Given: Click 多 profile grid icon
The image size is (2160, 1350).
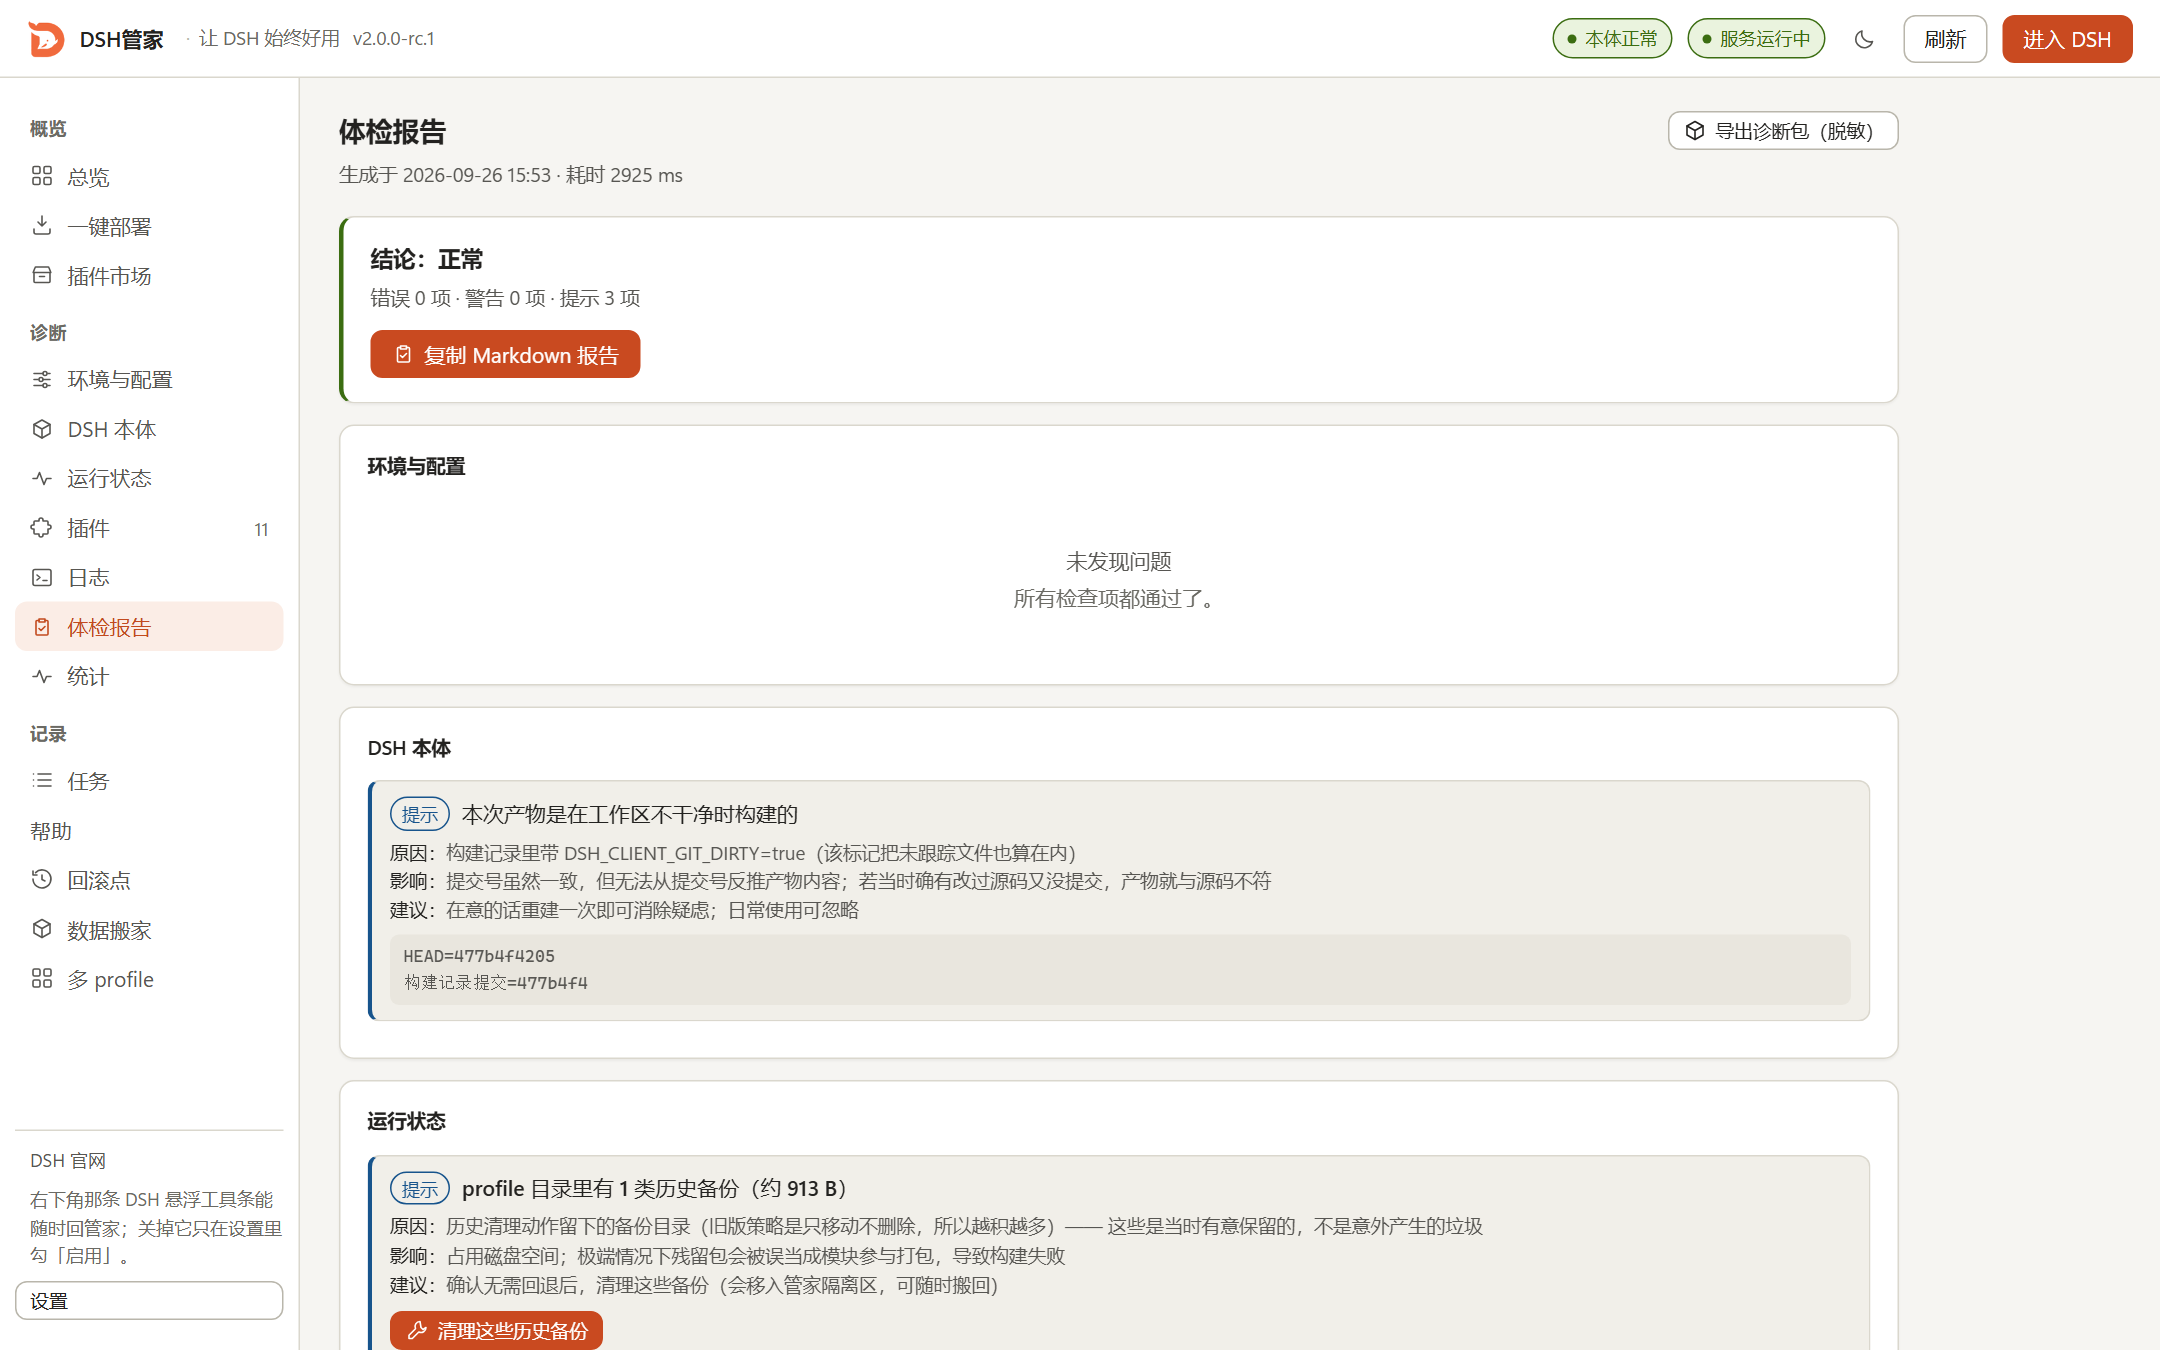Looking at the screenshot, I should (x=42, y=979).
